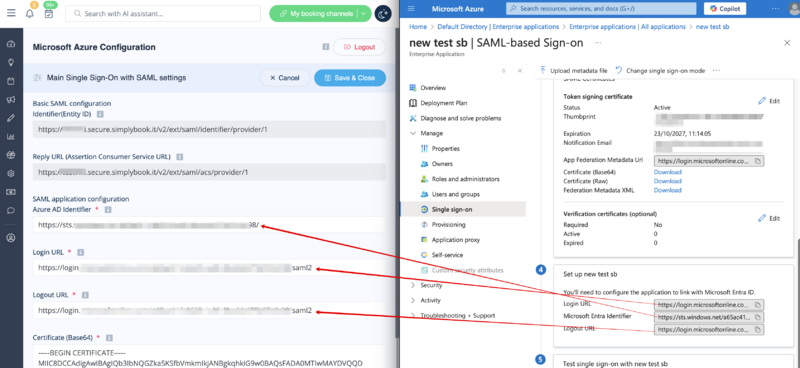The image size is (800, 368).
Task: Click info icon beside Login URL label
Action: tap(81, 252)
